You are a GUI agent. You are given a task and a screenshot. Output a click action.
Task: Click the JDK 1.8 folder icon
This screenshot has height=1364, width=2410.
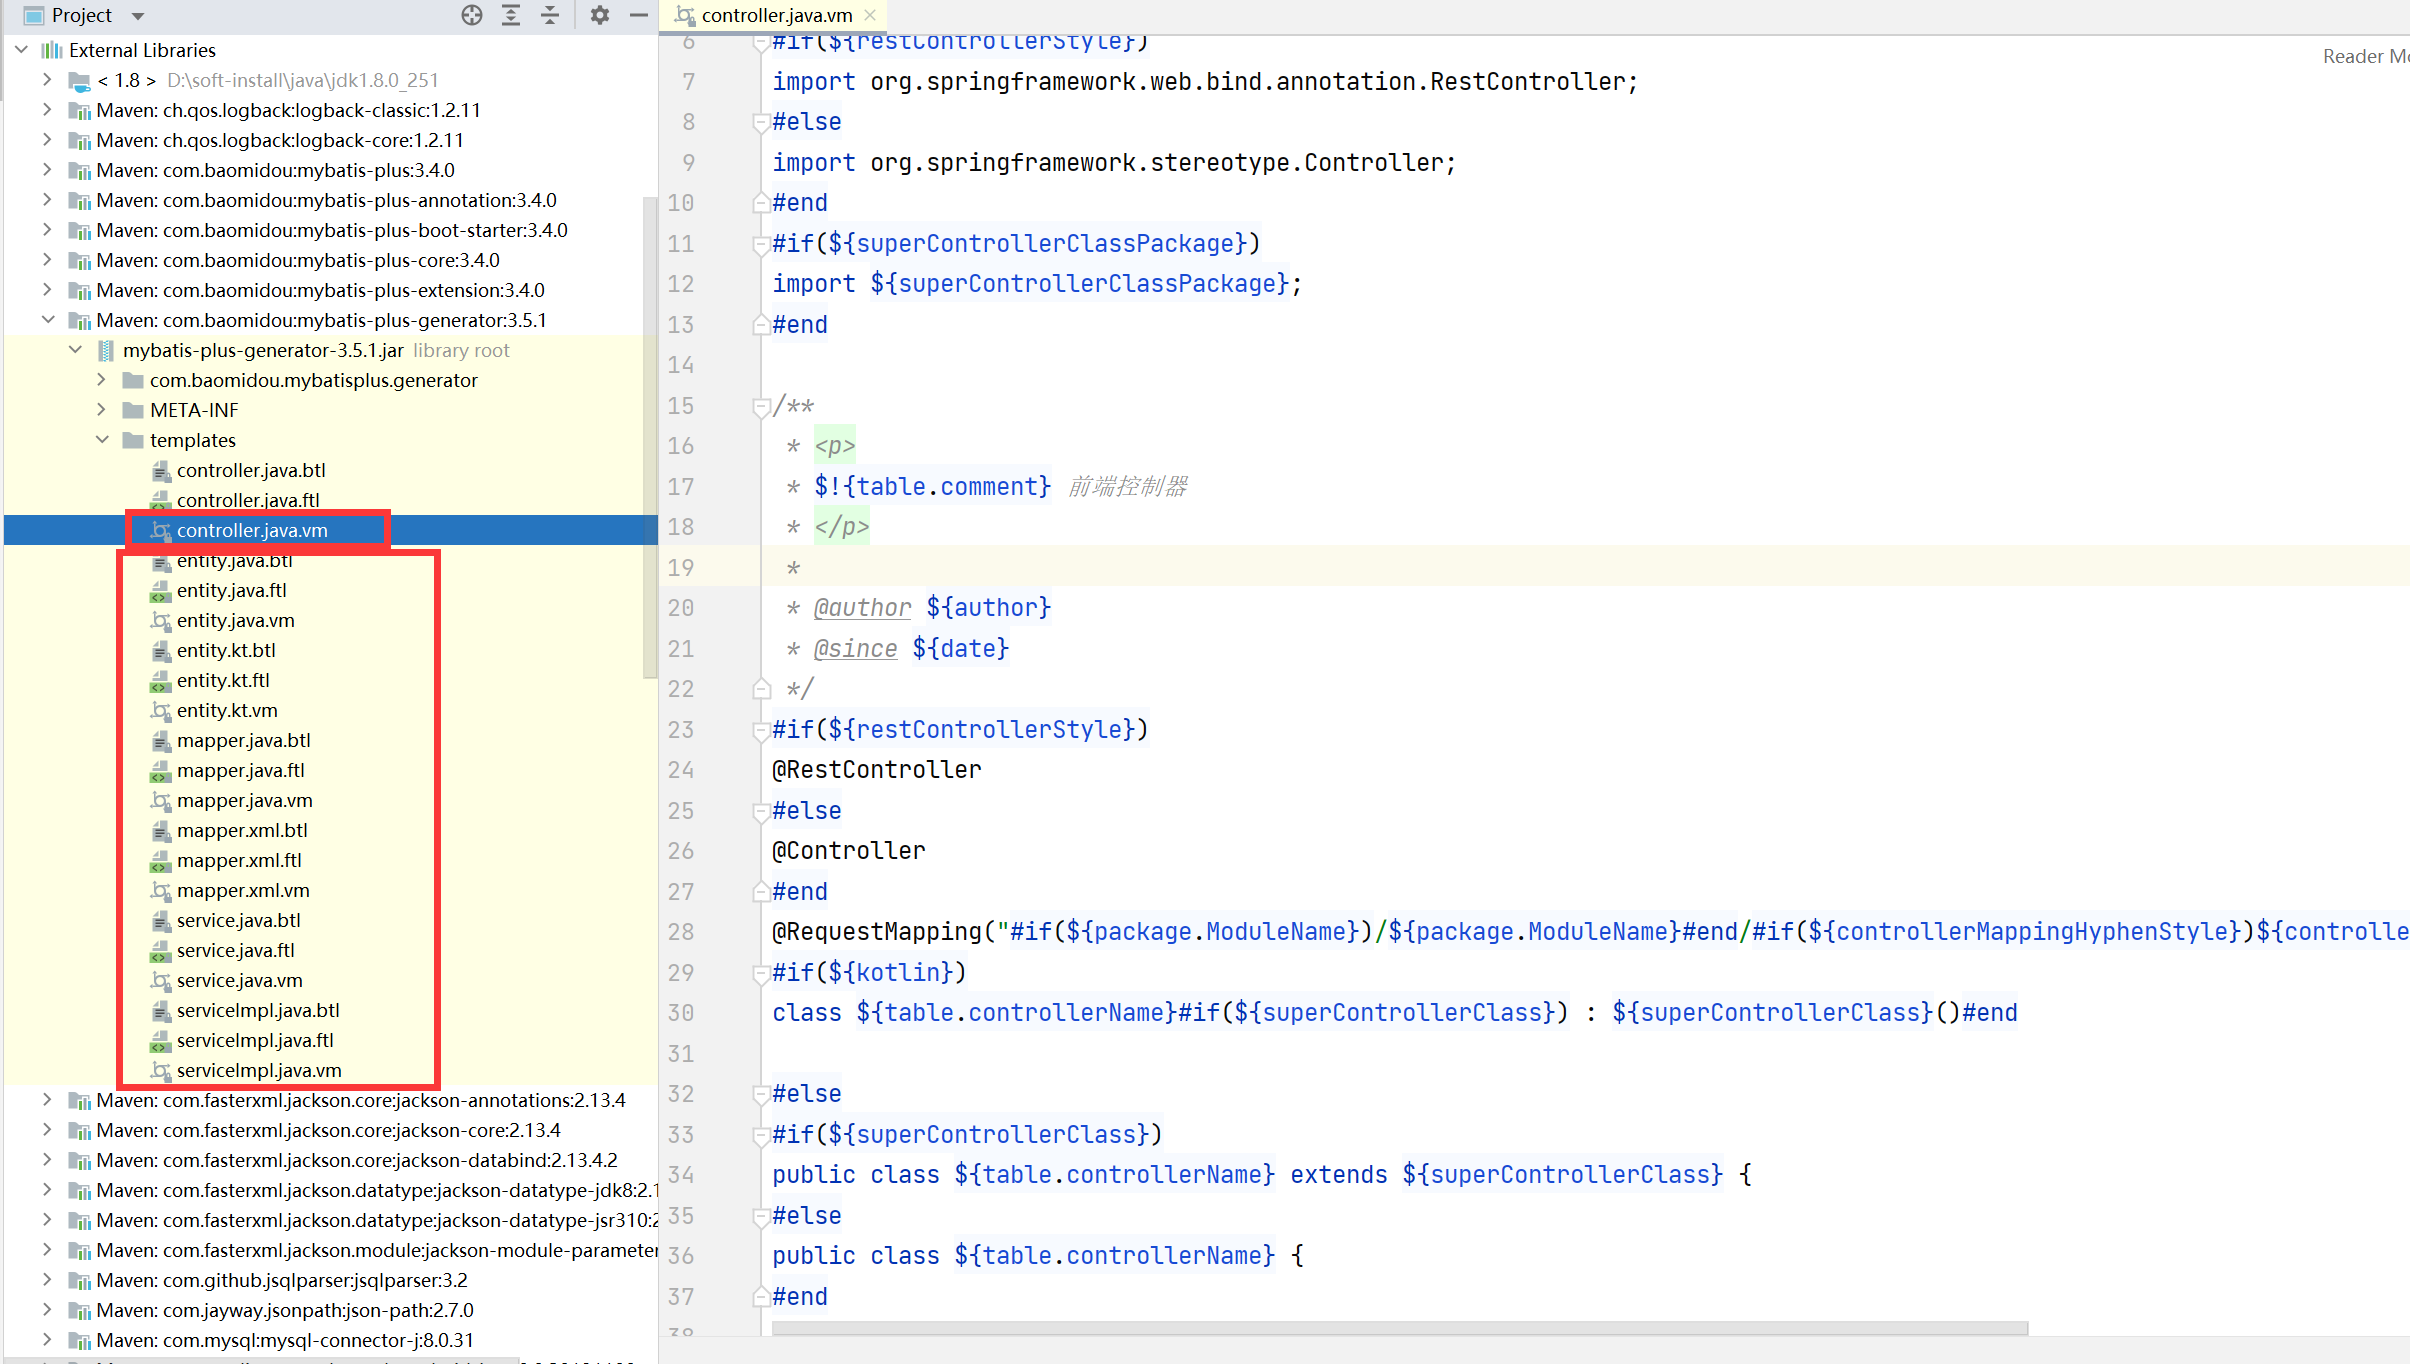(x=80, y=80)
